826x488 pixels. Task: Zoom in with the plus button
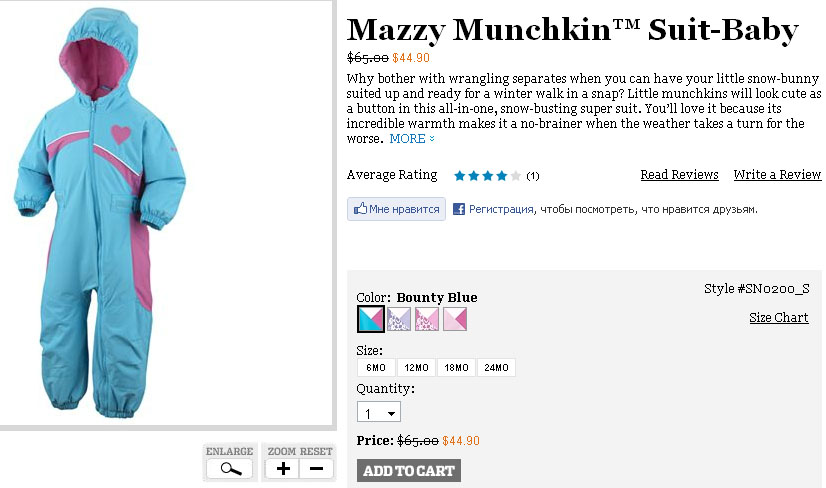coord(284,468)
